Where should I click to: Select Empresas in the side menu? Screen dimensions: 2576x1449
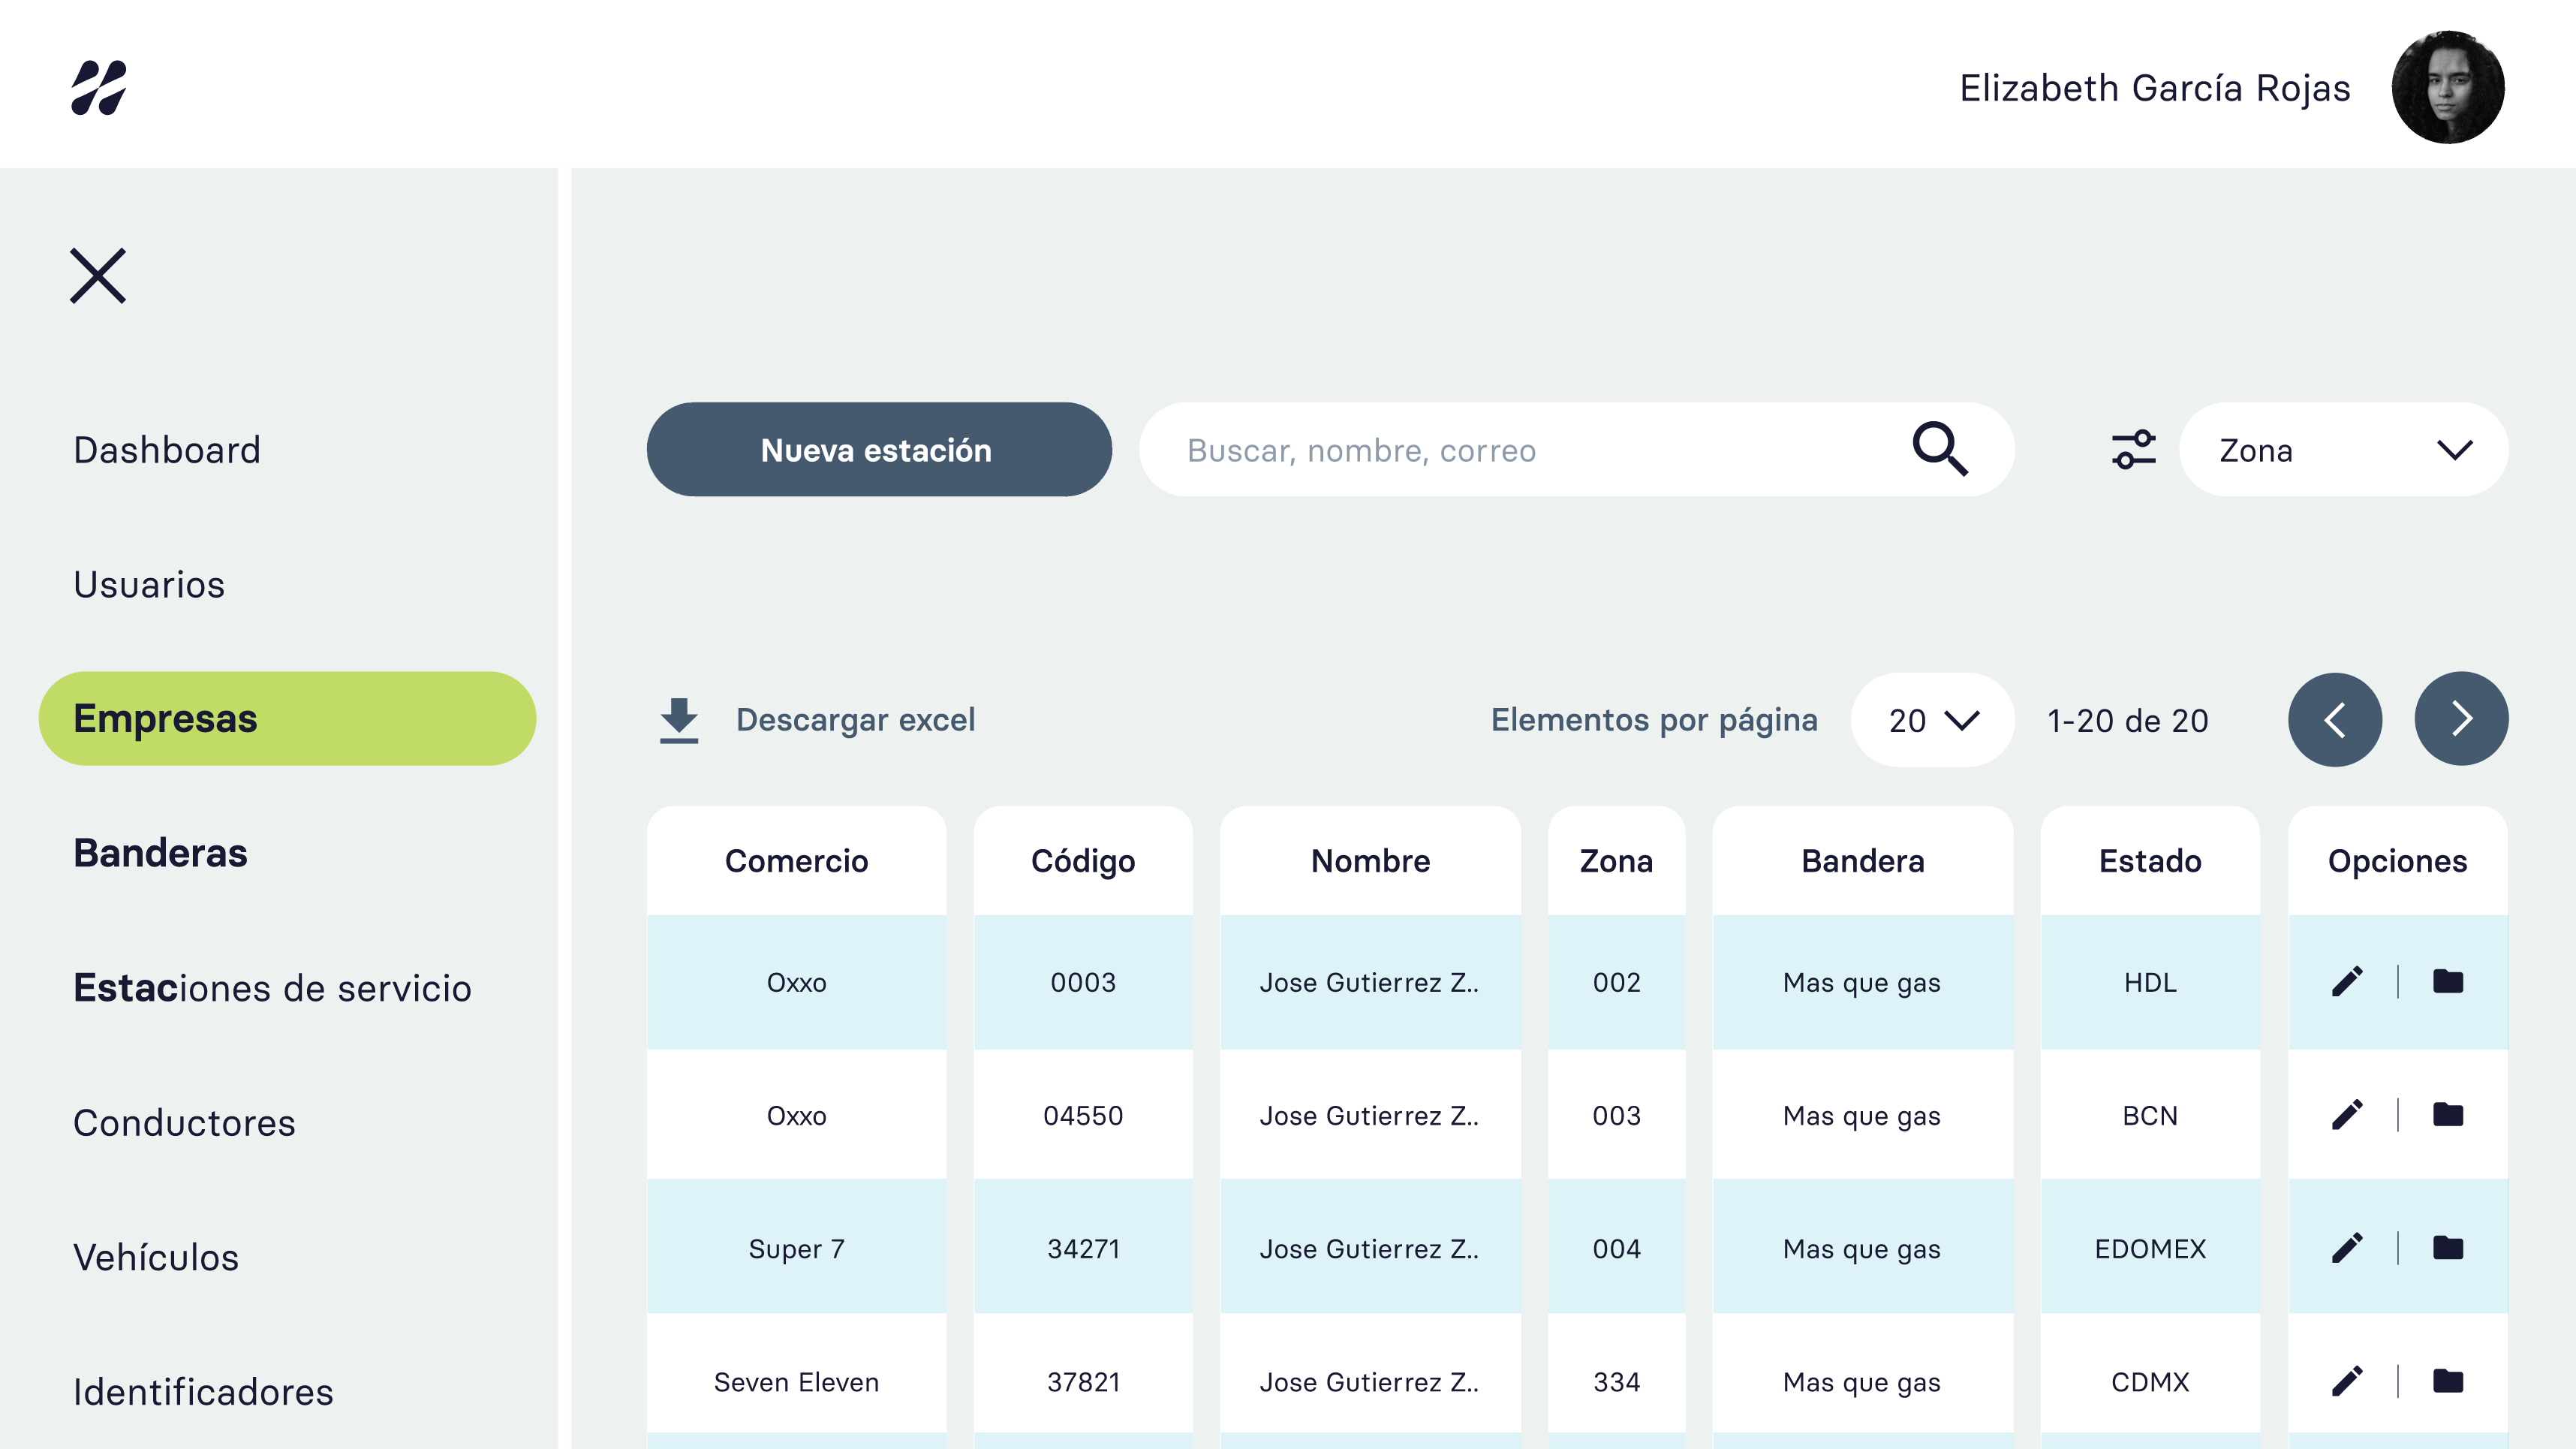click(287, 718)
